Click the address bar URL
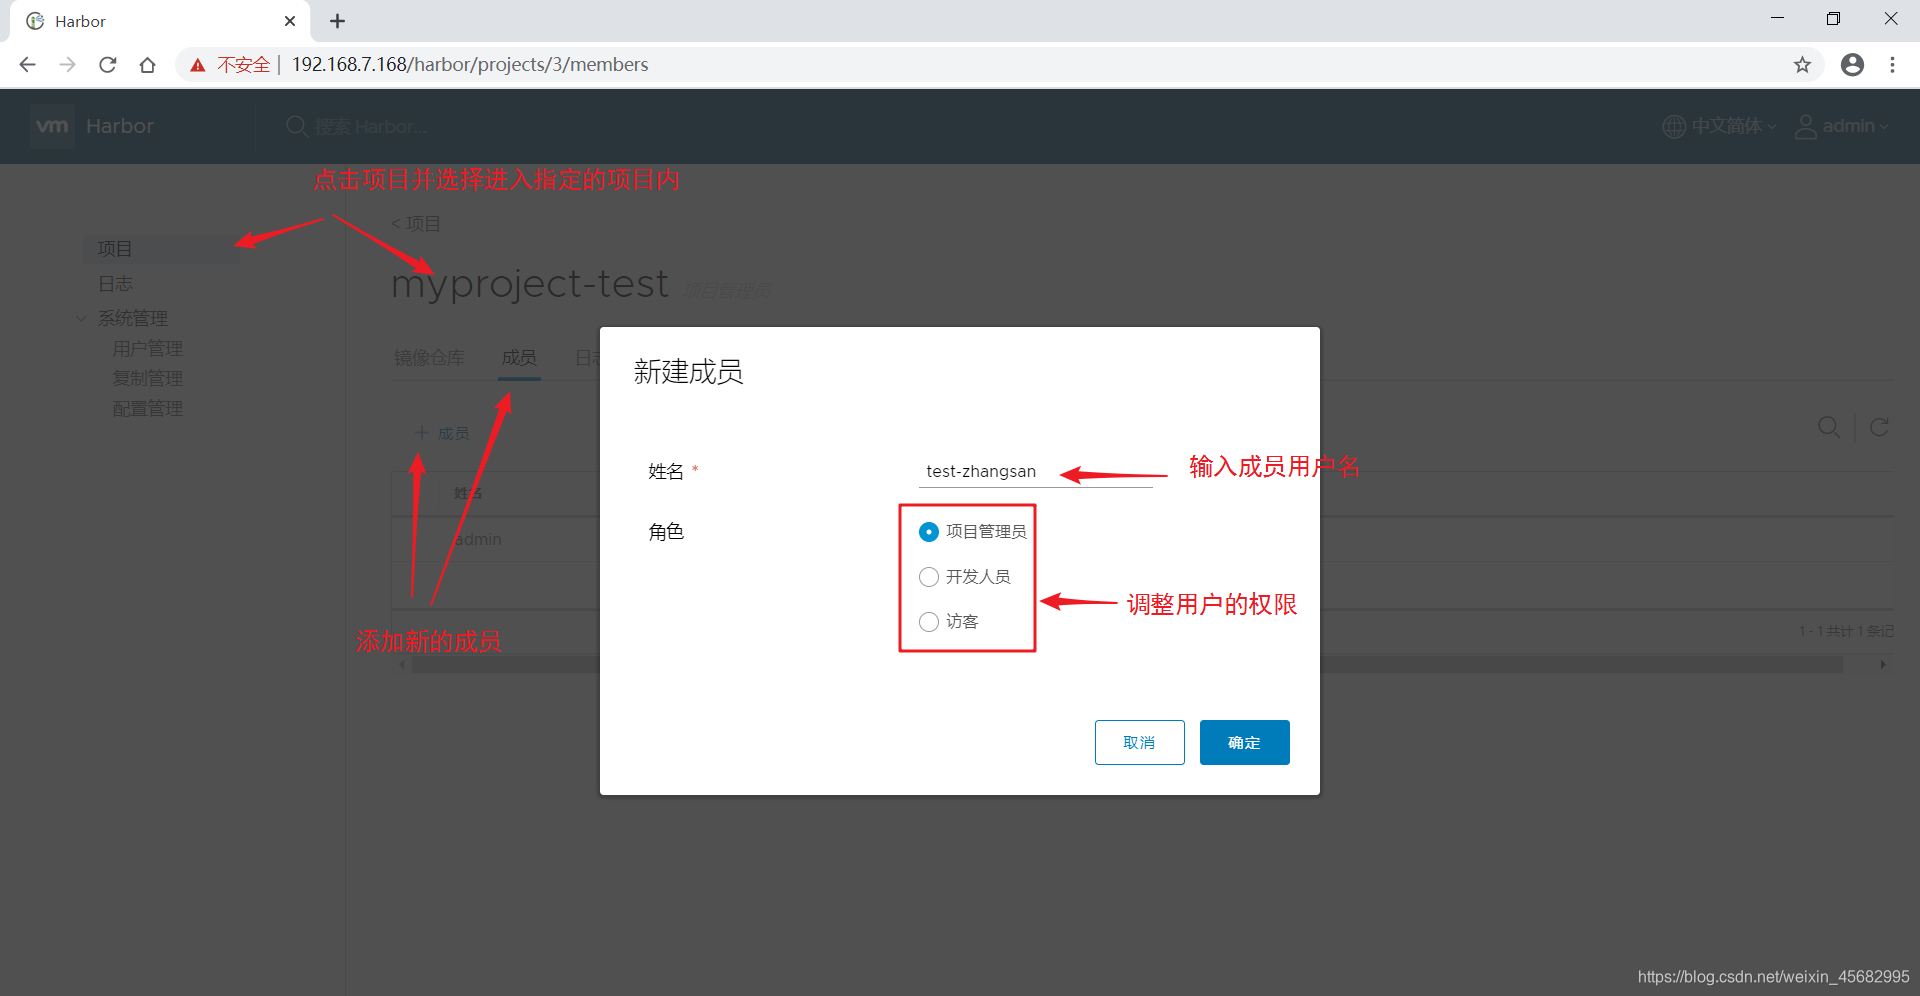The width and height of the screenshot is (1920, 996). point(470,65)
